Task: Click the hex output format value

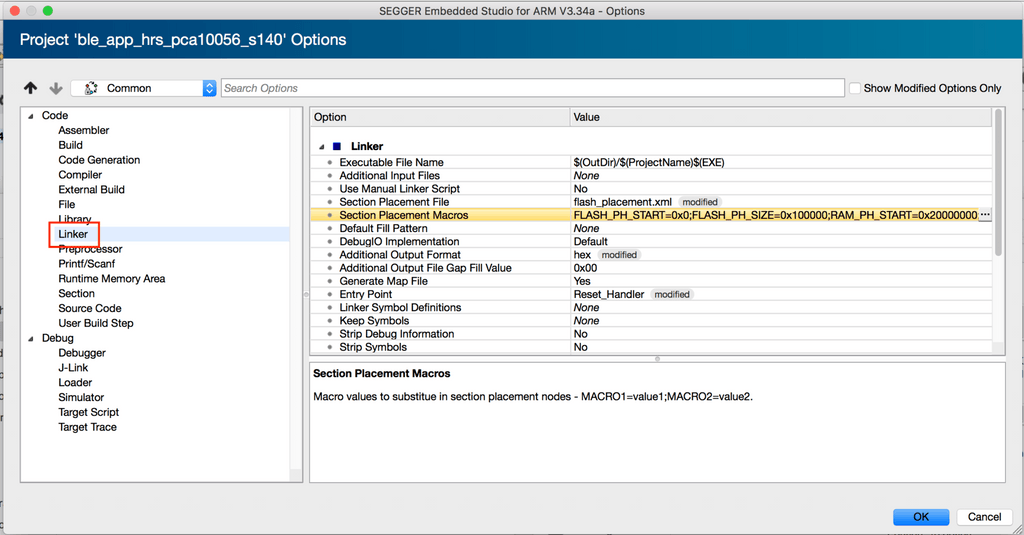Action: pos(582,255)
